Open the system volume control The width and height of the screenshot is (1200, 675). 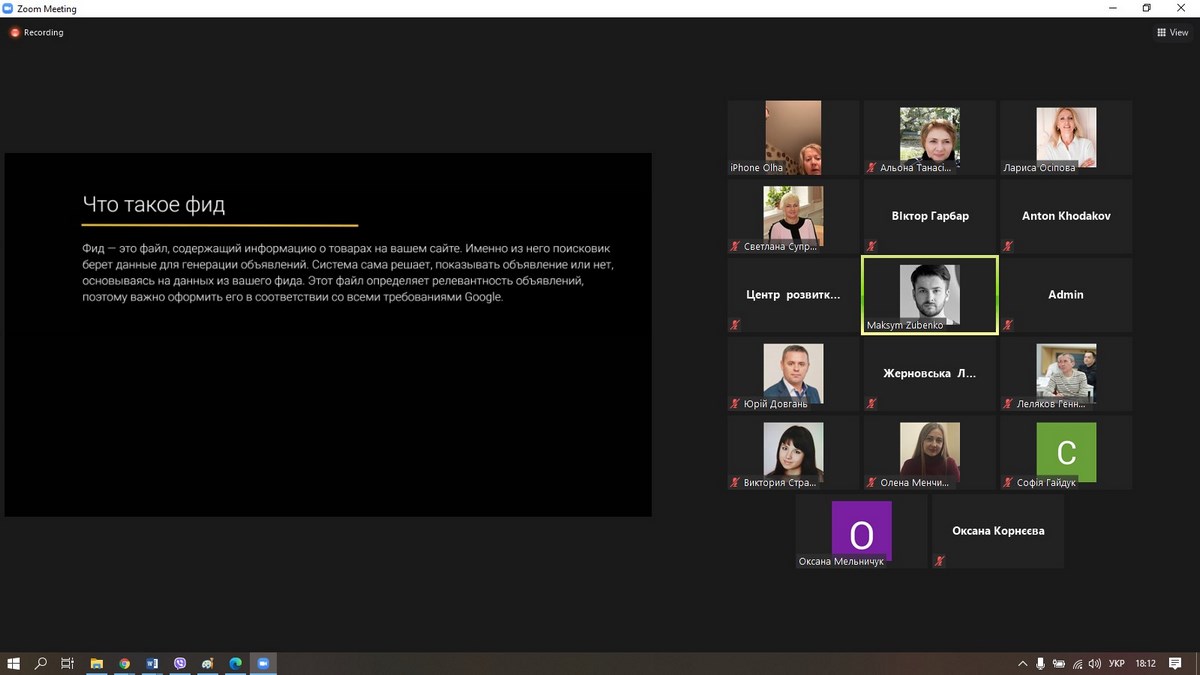[1095, 663]
